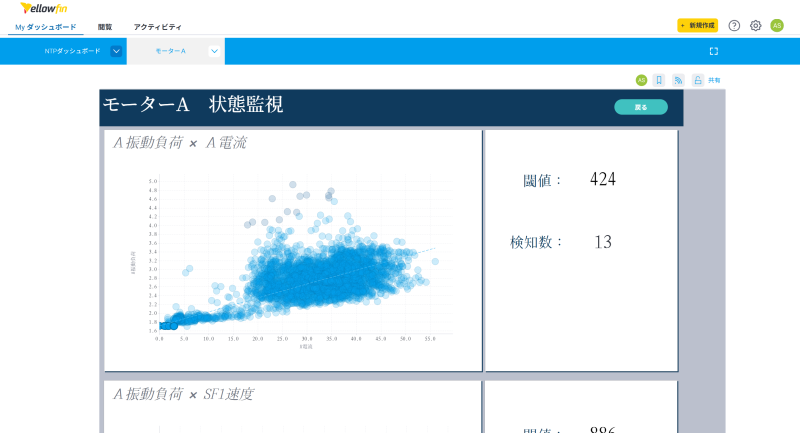Click the small green AS owner avatar

click(641, 80)
